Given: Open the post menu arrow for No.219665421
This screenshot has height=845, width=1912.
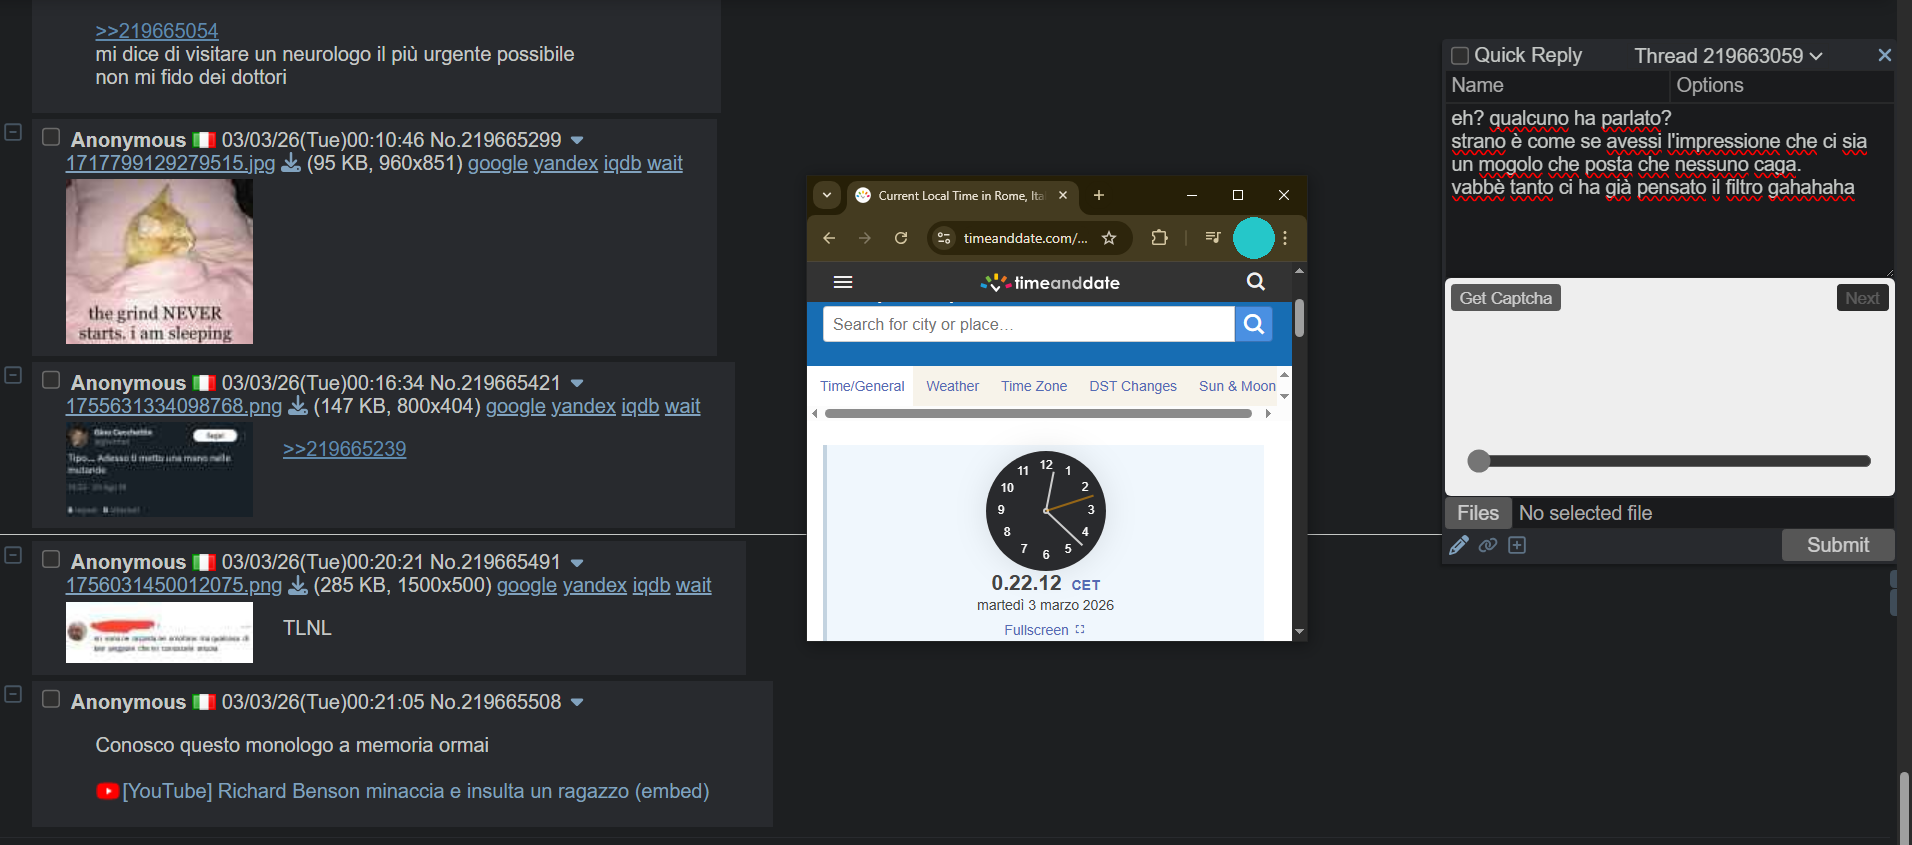Looking at the screenshot, I should [x=577, y=384].
